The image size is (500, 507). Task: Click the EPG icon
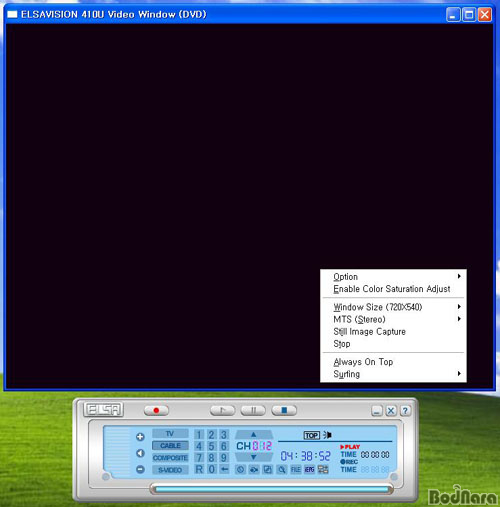(x=309, y=470)
